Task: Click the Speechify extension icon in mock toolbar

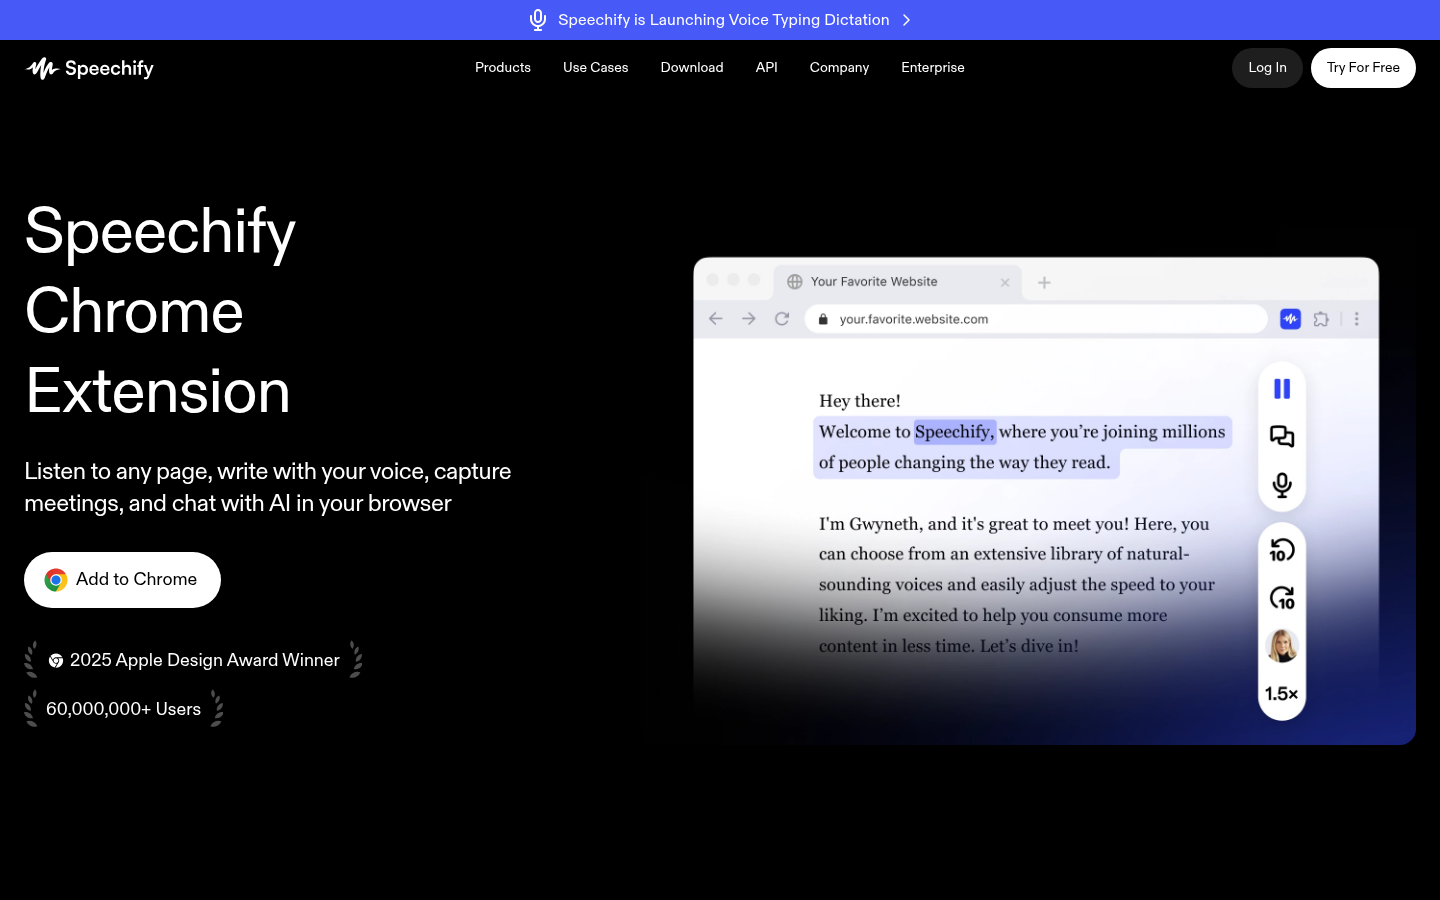Action: (x=1290, y=319)
